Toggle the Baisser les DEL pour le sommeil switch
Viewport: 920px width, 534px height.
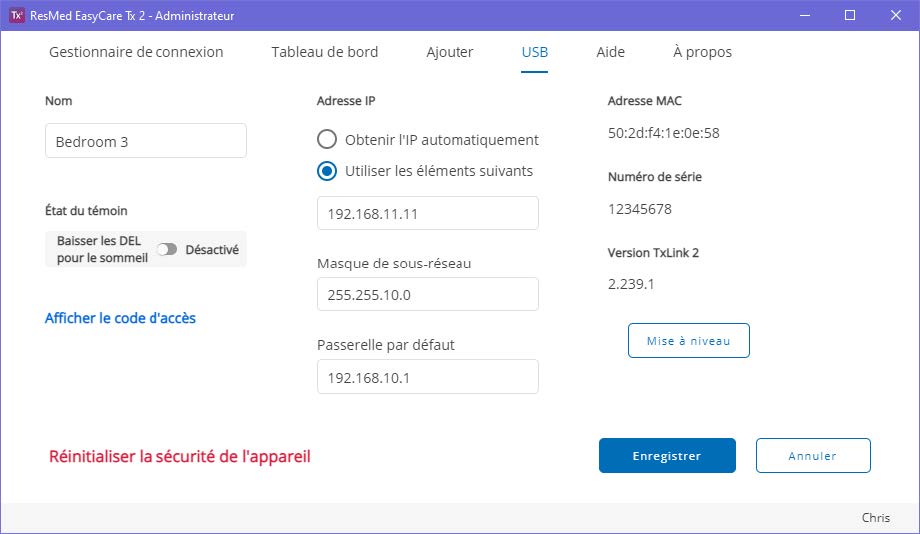pyautogui.click(x=167, y=249)
